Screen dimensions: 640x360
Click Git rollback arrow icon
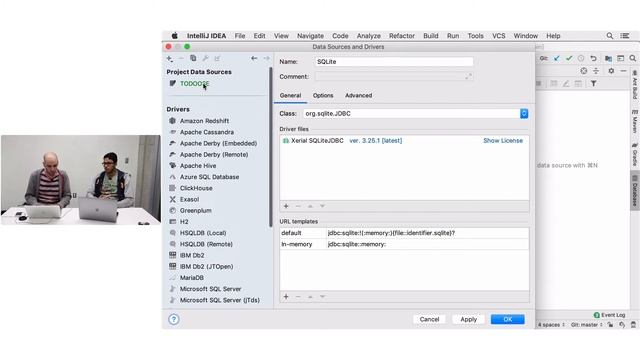[593, 58]
